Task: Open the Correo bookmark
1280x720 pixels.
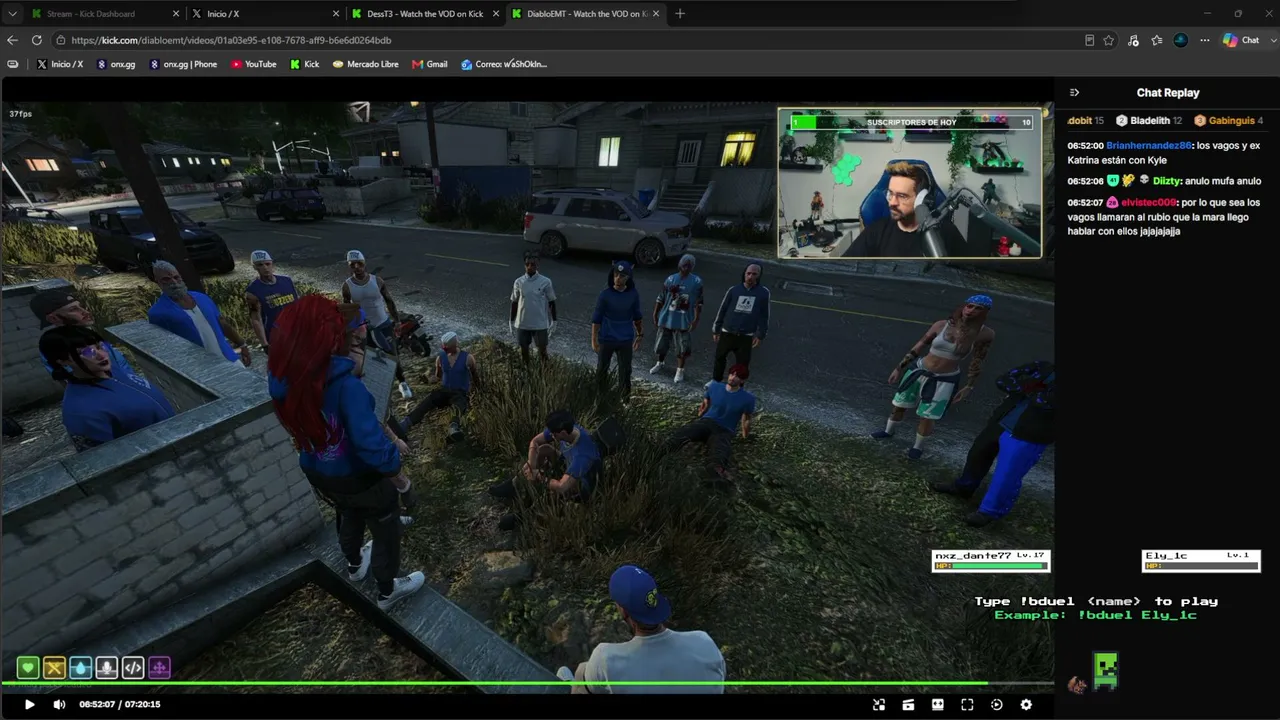Action: click(x=504, y=64)
